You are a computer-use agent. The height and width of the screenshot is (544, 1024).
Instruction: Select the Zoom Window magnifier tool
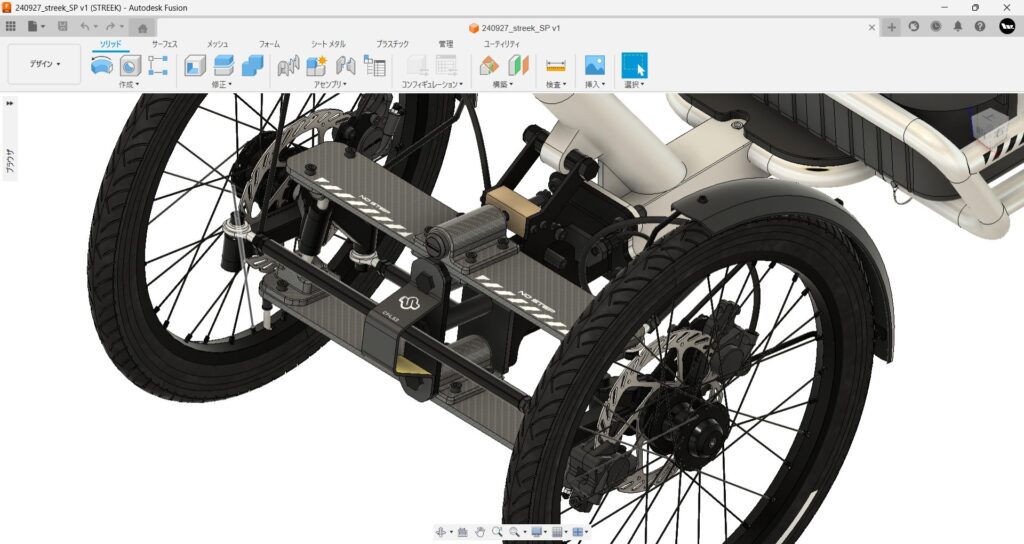coord(497,532)
